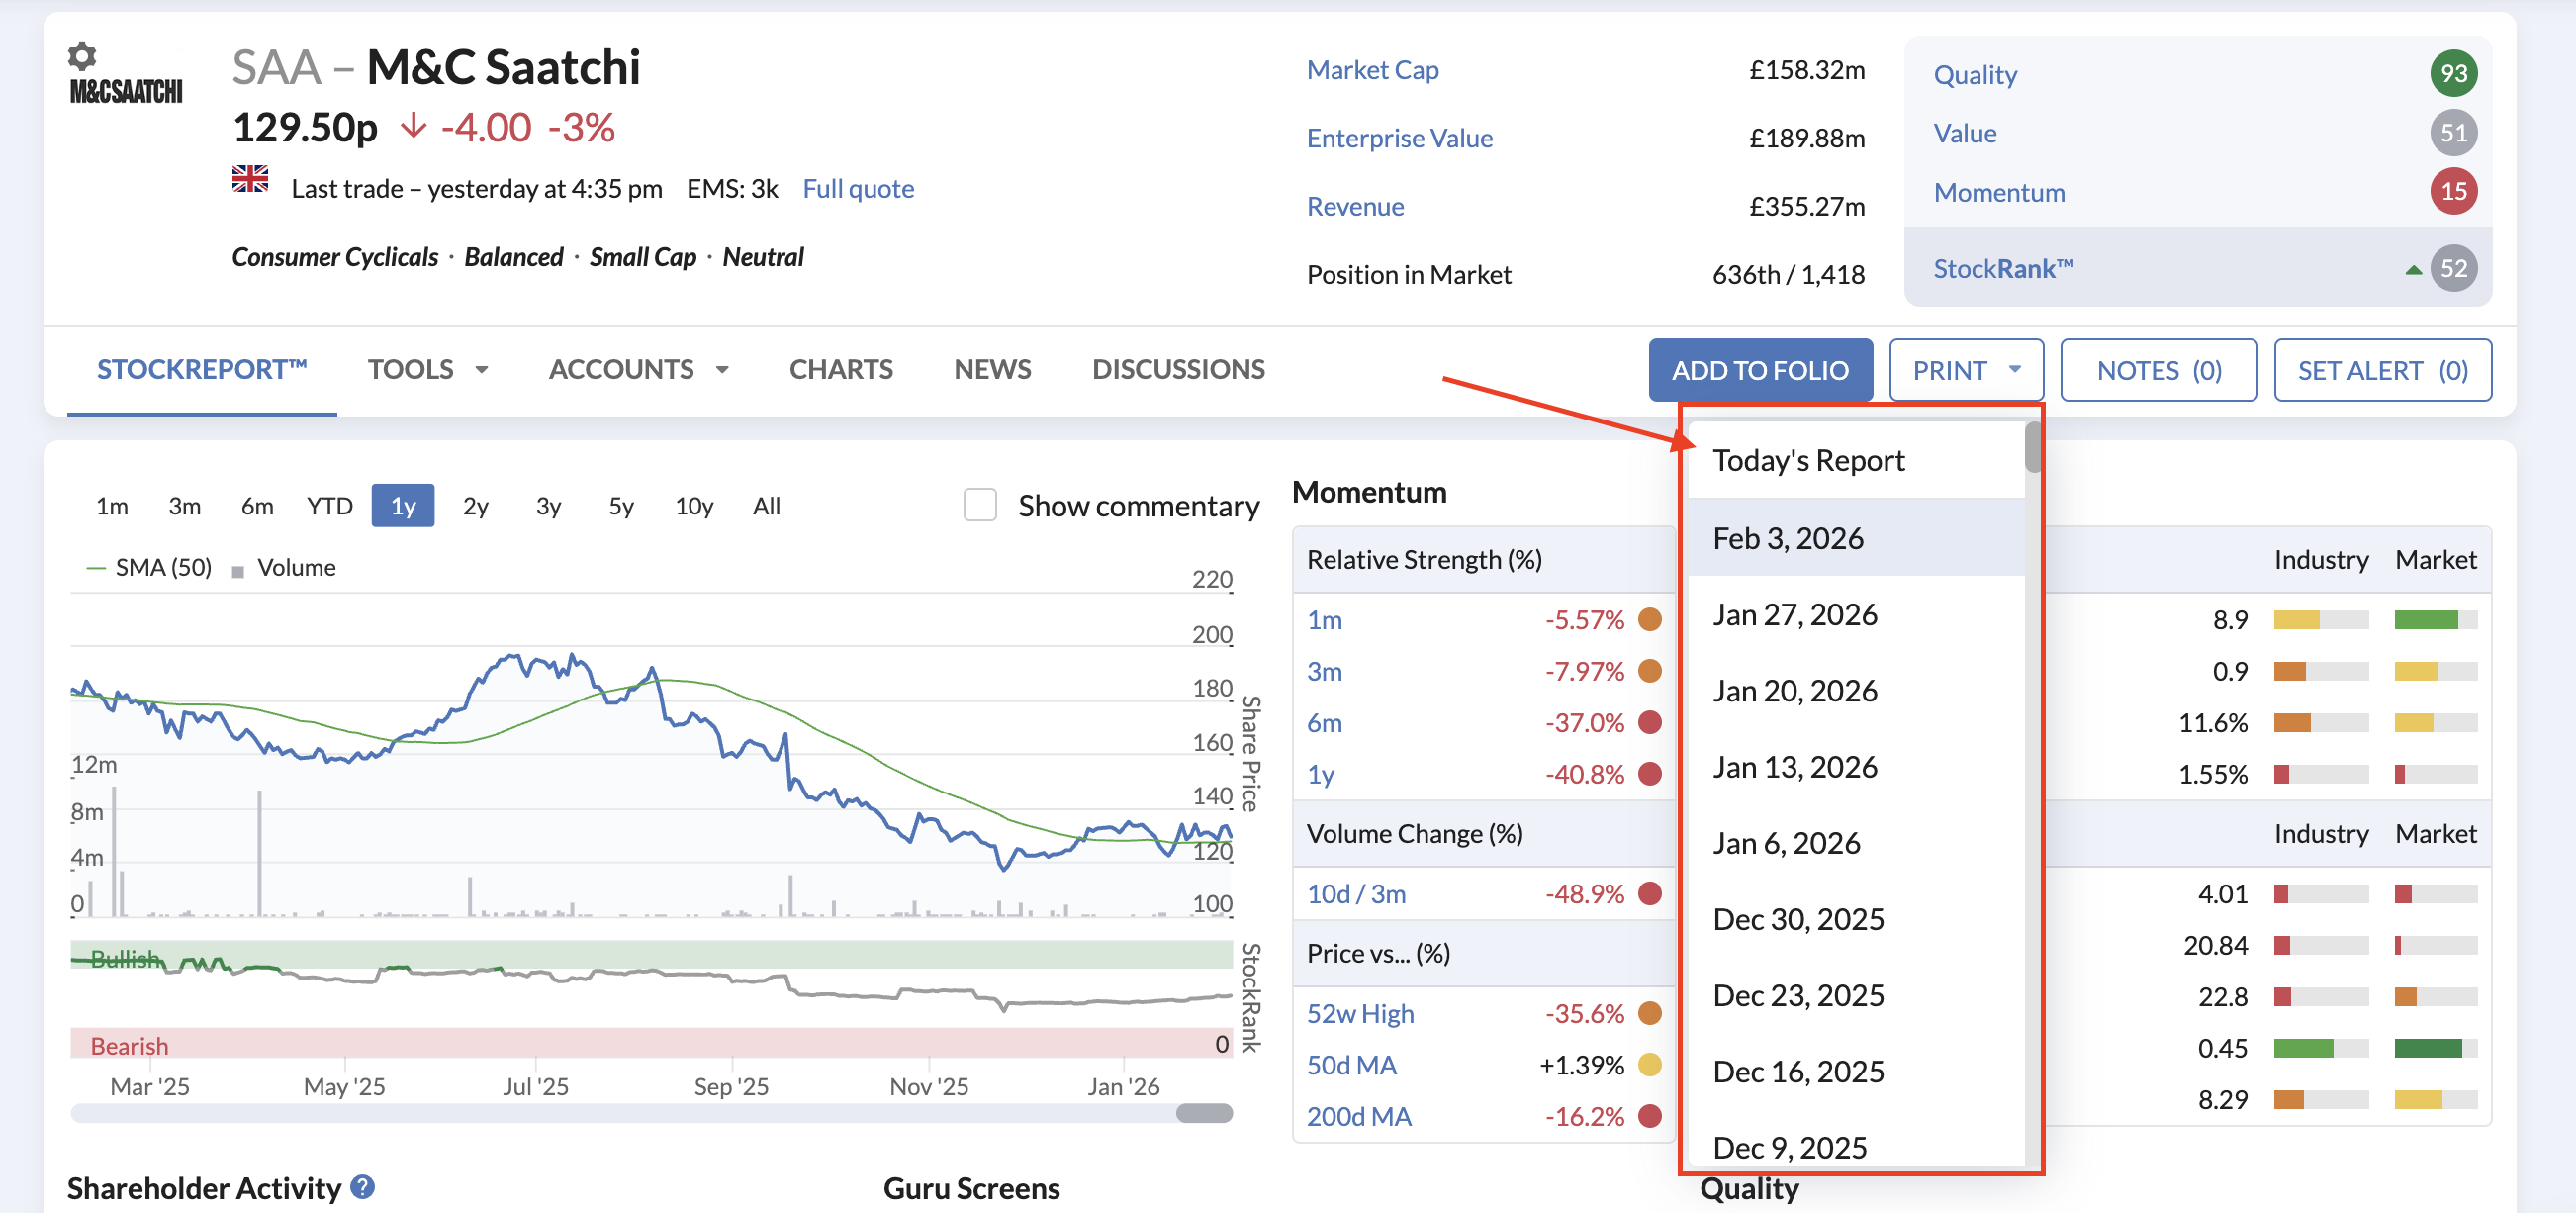Click the chart timeline range slider handle
The width and height of the screenshot is (2576, 1213).
click(1204, 1113)
